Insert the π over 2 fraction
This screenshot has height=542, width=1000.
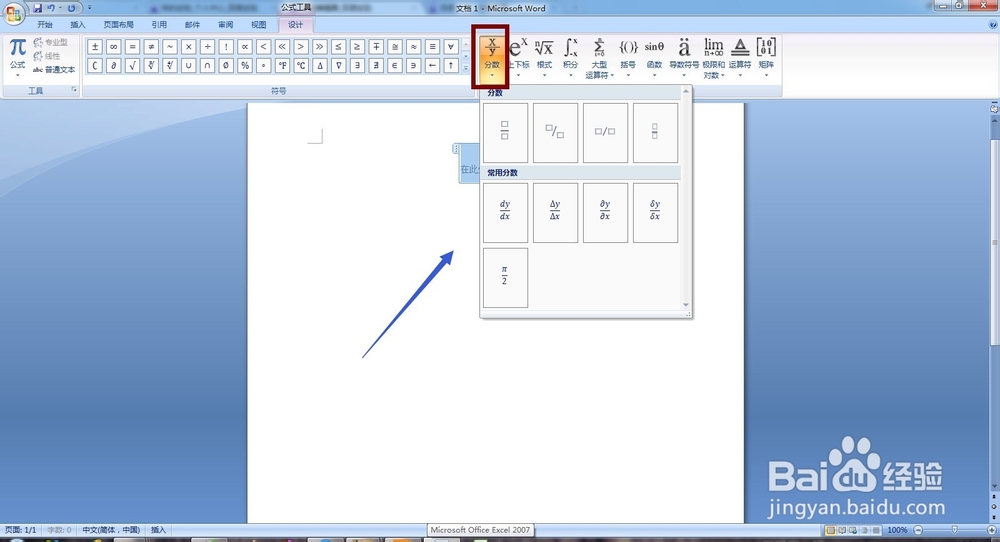[505, 278]
